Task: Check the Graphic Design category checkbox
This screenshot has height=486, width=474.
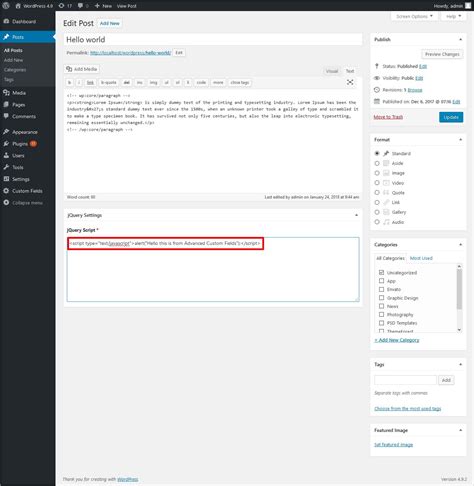Action: coord(381,298)
